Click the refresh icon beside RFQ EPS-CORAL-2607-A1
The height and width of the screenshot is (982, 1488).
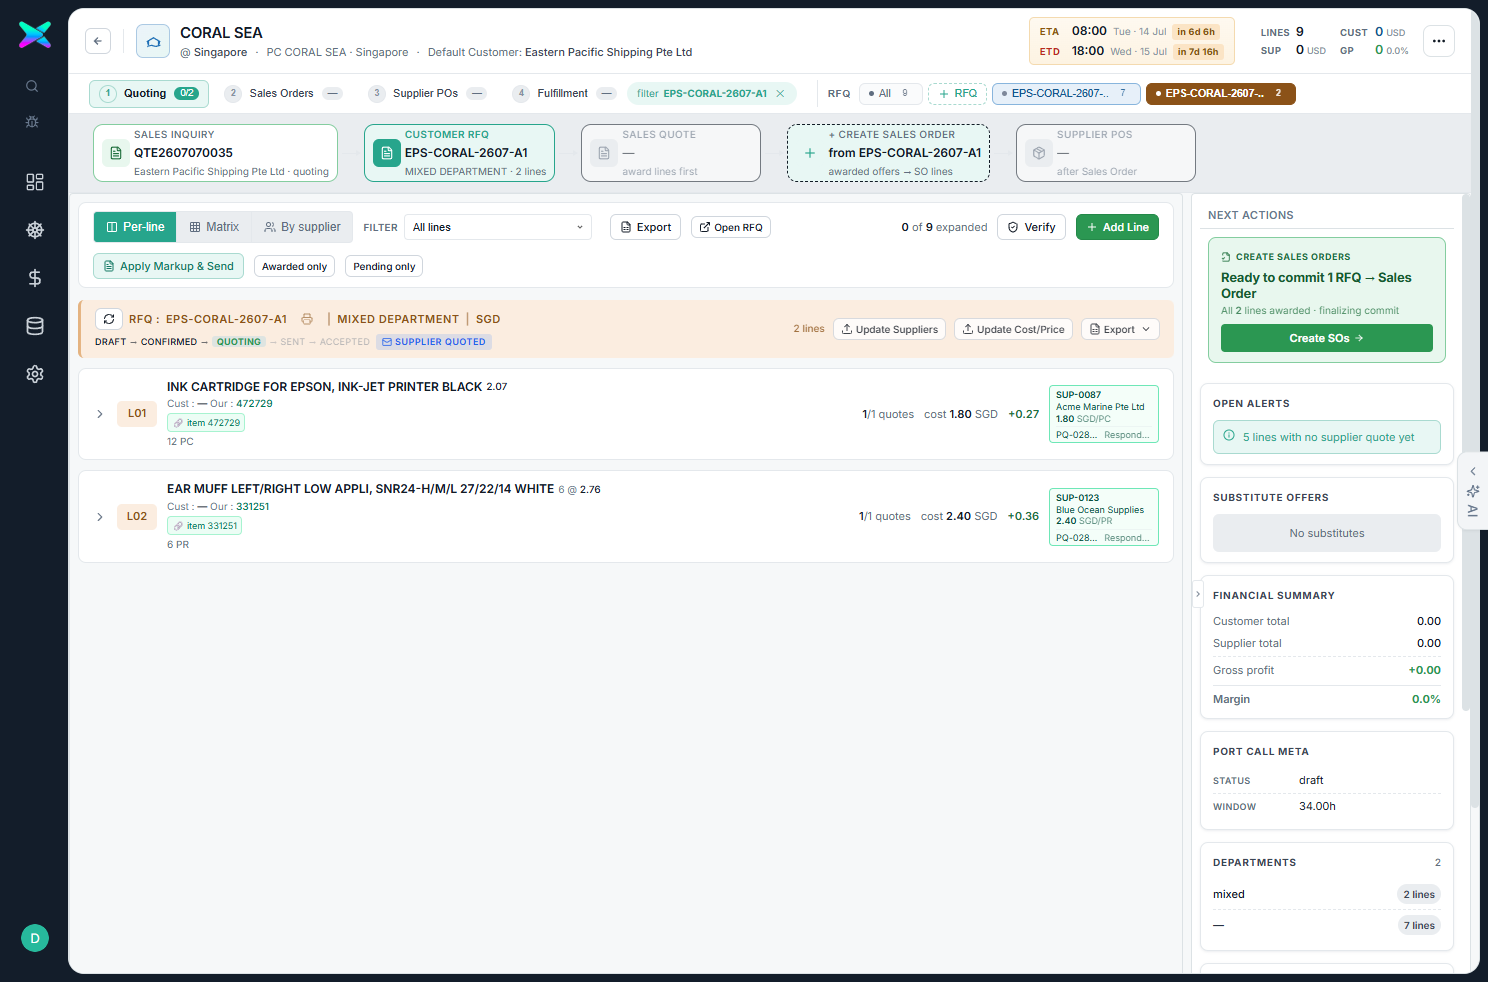point(109,319)
